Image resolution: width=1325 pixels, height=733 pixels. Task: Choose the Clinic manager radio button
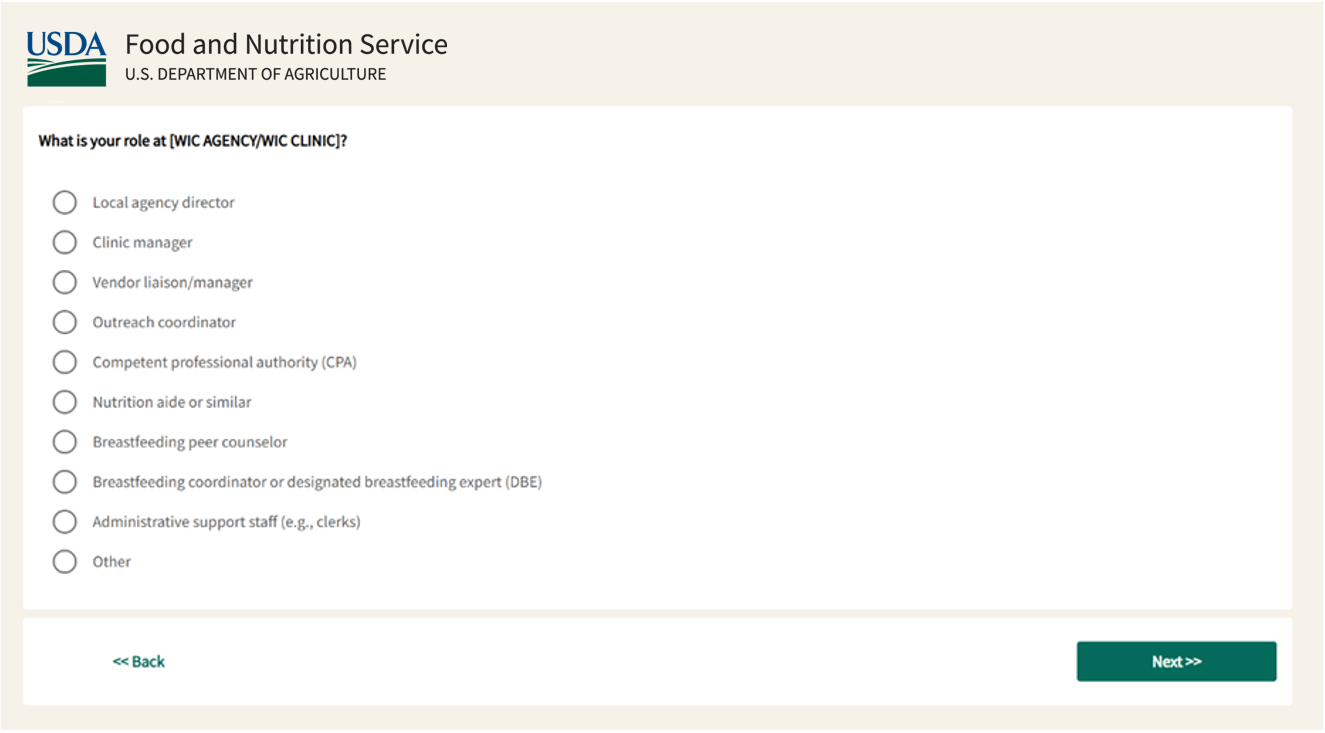click(x=65, y=243)
